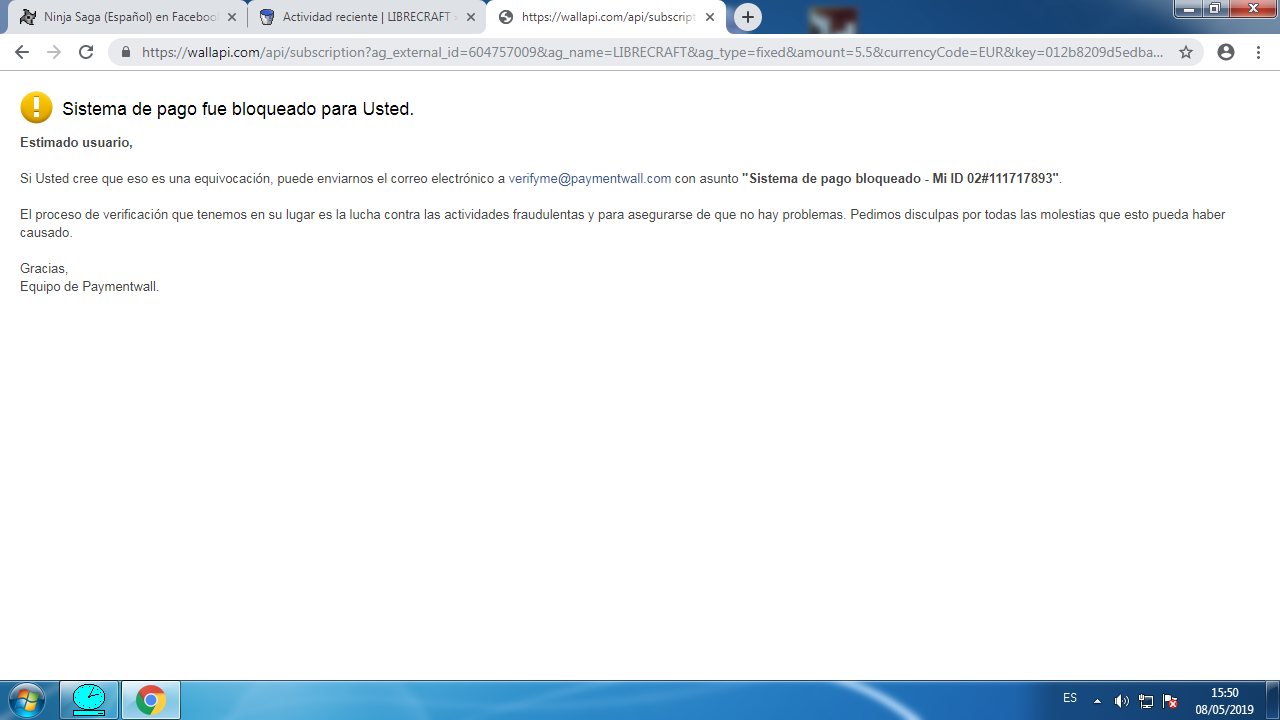Click the Chrome icon on the taskbar
Image resolution: width=1280 pixels, height=720 pixels.
coord(151,700)
